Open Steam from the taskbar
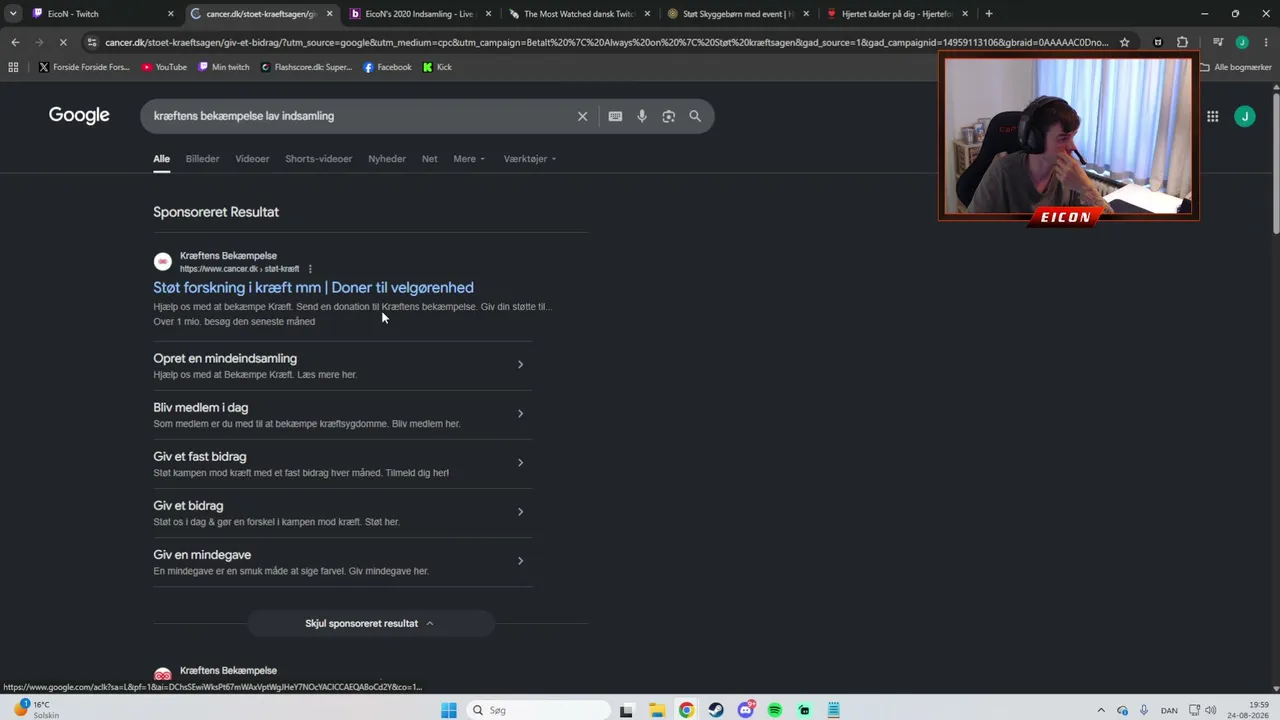The width and height of the screenshot is (1280, 720). (716, 710)
